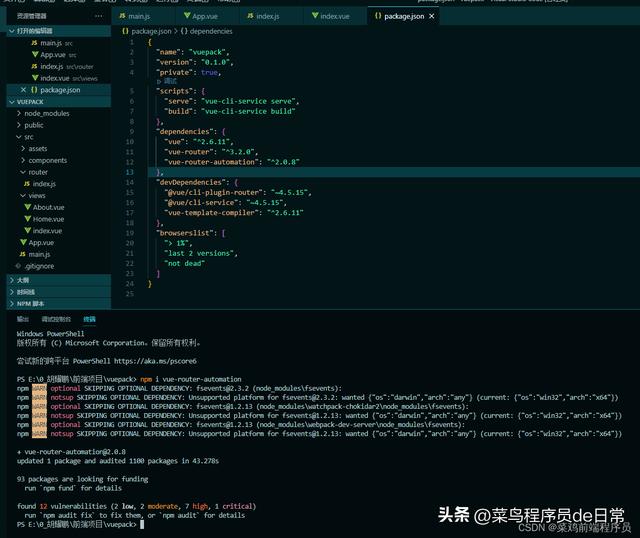Open App.vue in the src folder tree
Screen dimensions: 640x538
point(41,243)
